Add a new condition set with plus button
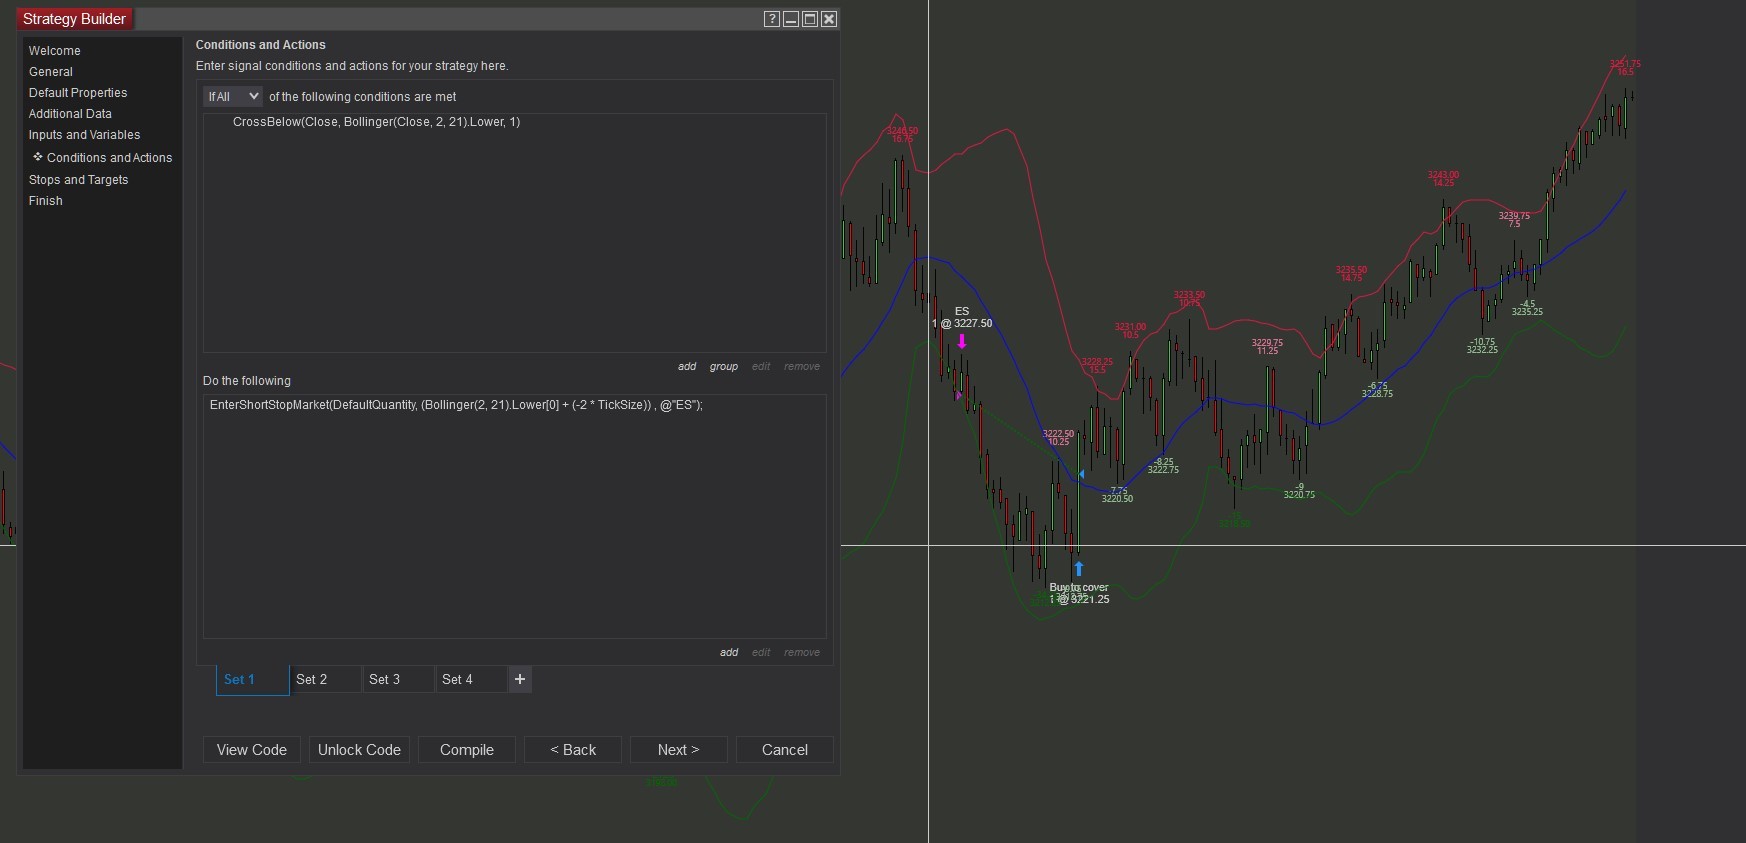Screen dimensions: 1746x843 point(520,679)
